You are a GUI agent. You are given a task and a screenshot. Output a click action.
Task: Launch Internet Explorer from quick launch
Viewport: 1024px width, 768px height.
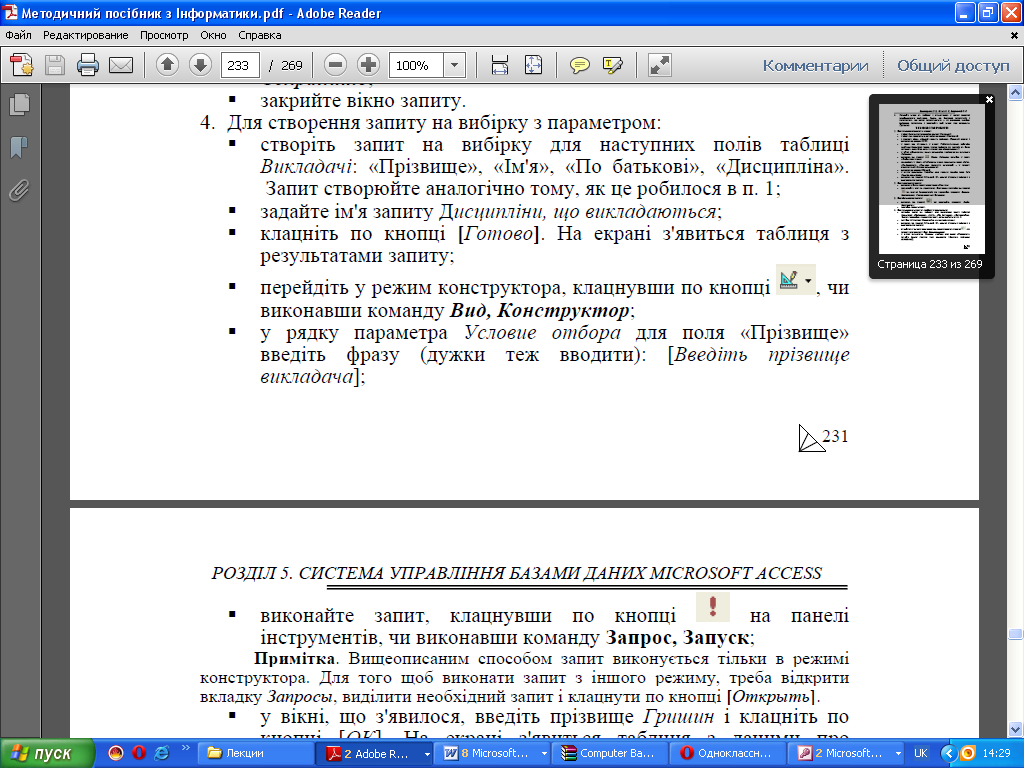161,753
